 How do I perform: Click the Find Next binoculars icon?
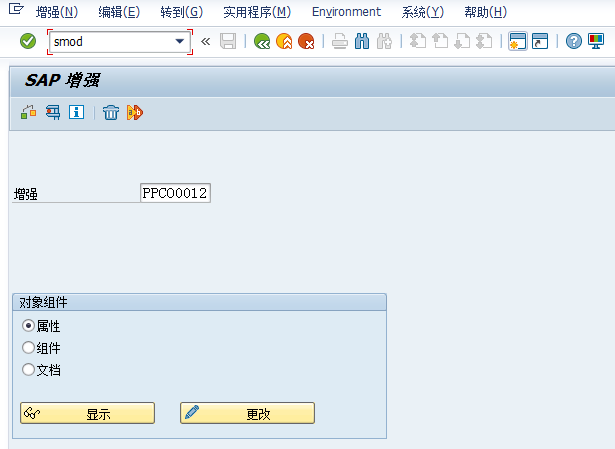tap(384, 41)
